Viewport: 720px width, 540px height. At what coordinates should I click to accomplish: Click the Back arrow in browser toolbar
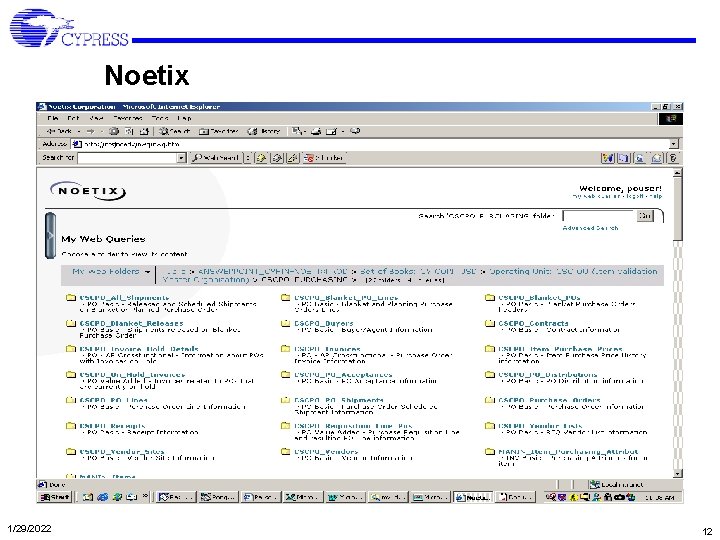(59, 131)
